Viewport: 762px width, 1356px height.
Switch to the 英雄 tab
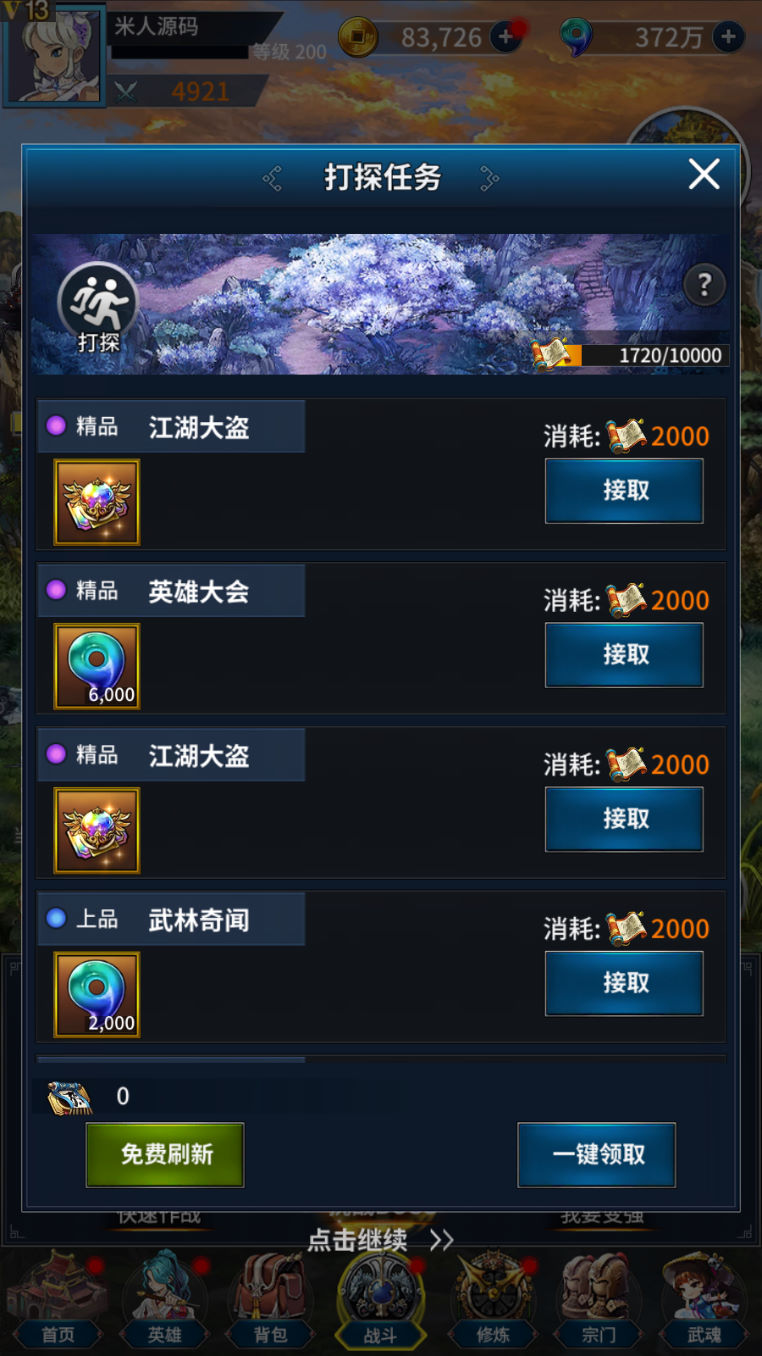pos(165,1300)
